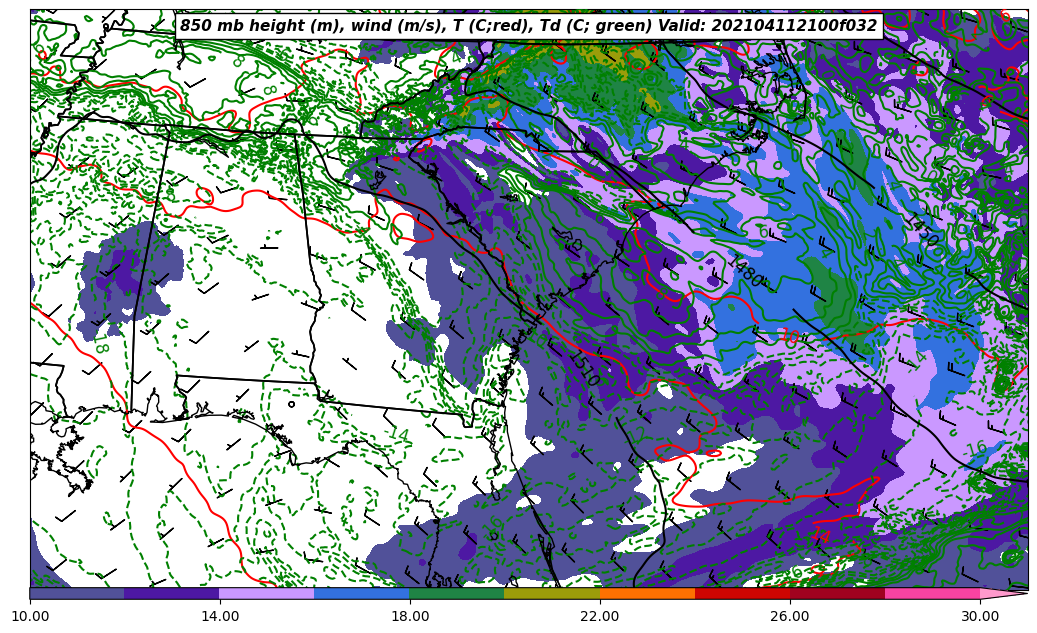Click the 26.00 colorbar tick label
Screen dimensions: 1037x633
pyautogui.click(x=790, y=616)
